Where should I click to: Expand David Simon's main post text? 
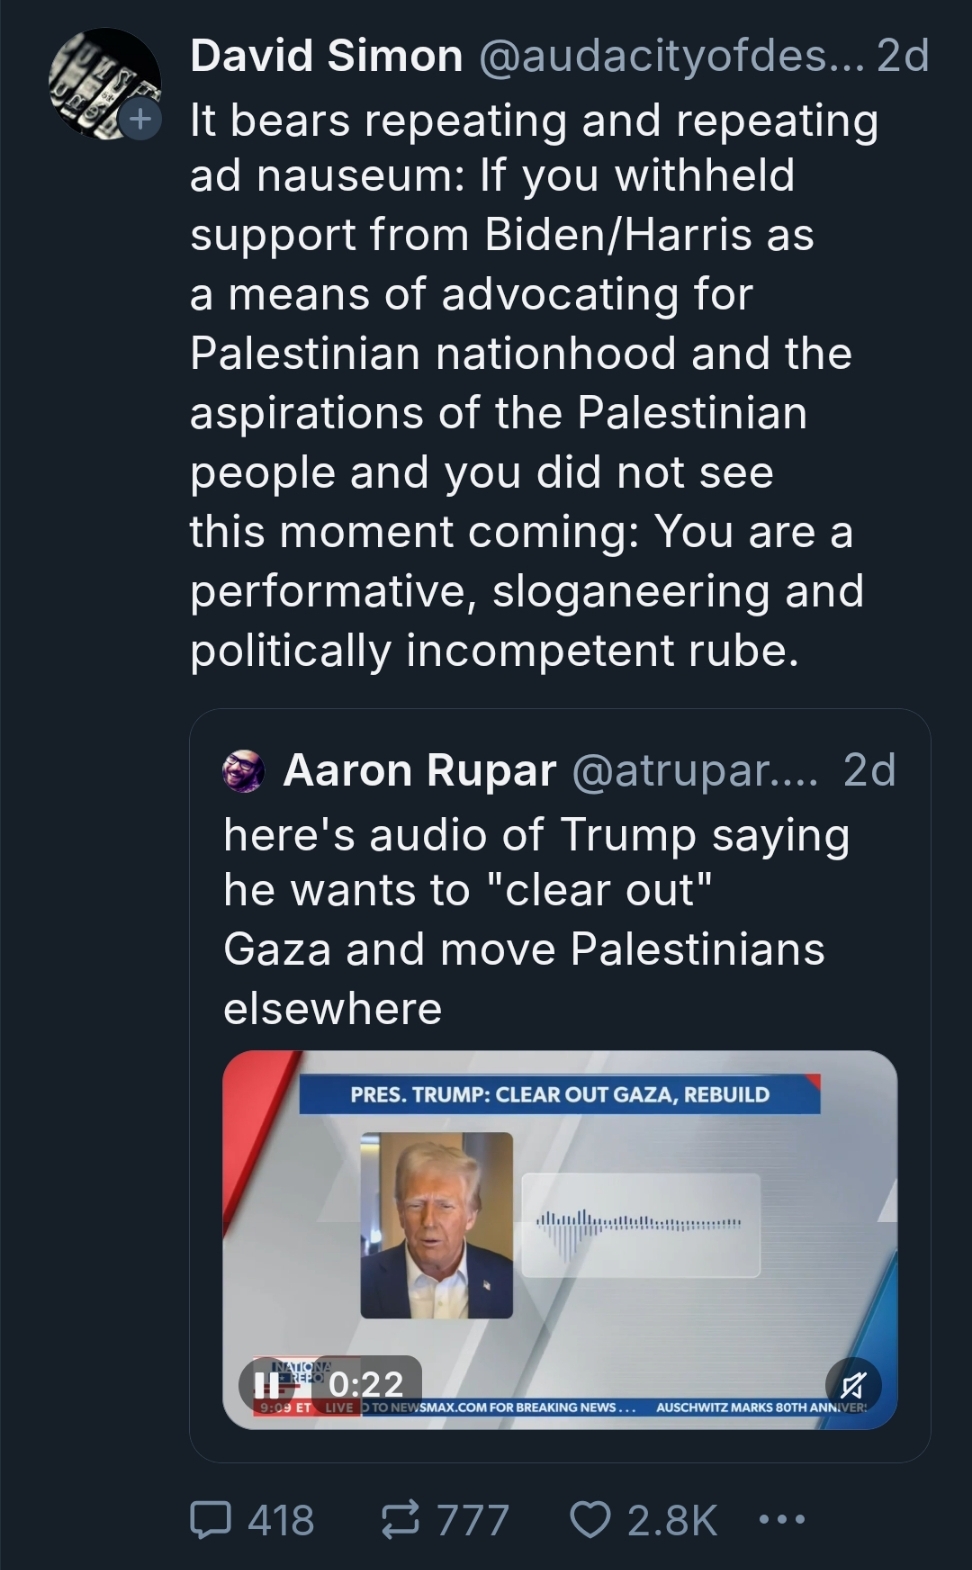coord(534,385)
